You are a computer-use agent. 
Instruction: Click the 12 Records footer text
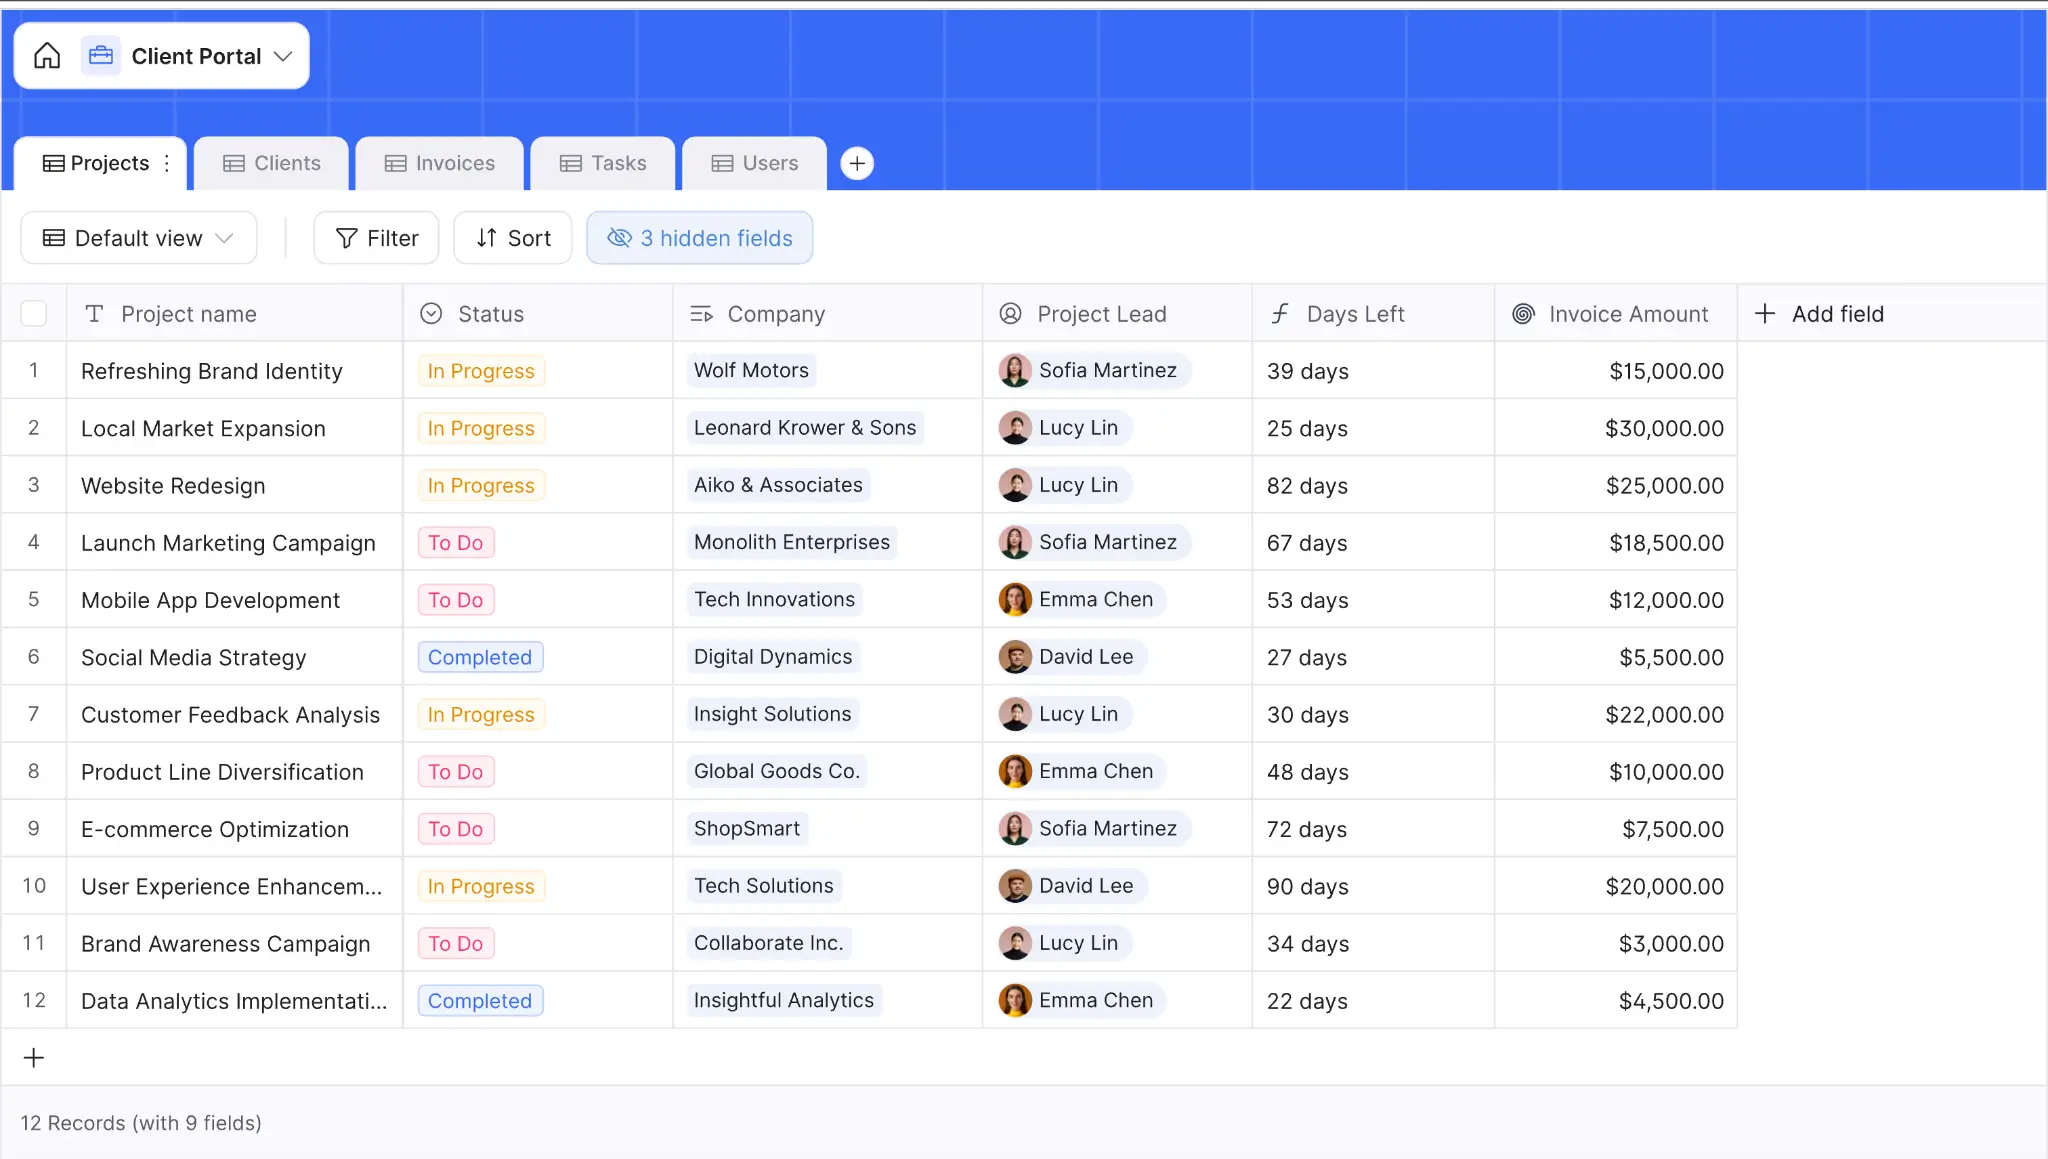click(x=141, y=1123)
